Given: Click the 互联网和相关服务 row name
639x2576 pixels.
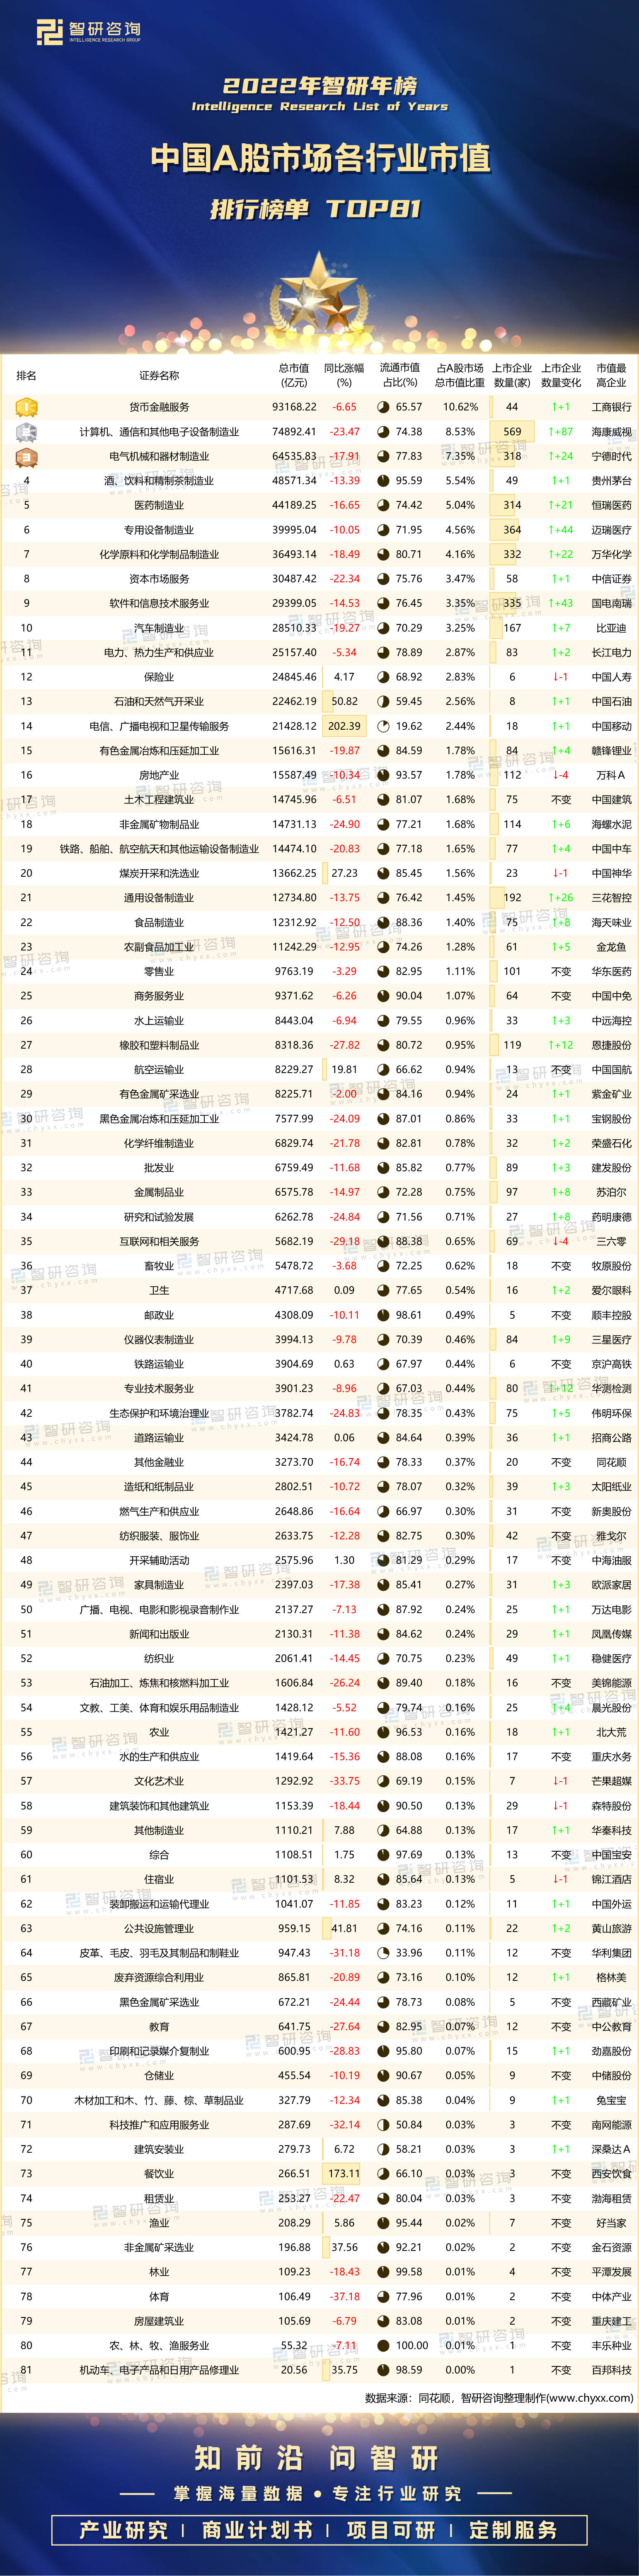Looking at the screenshot, I should [x=159, y=1241].
